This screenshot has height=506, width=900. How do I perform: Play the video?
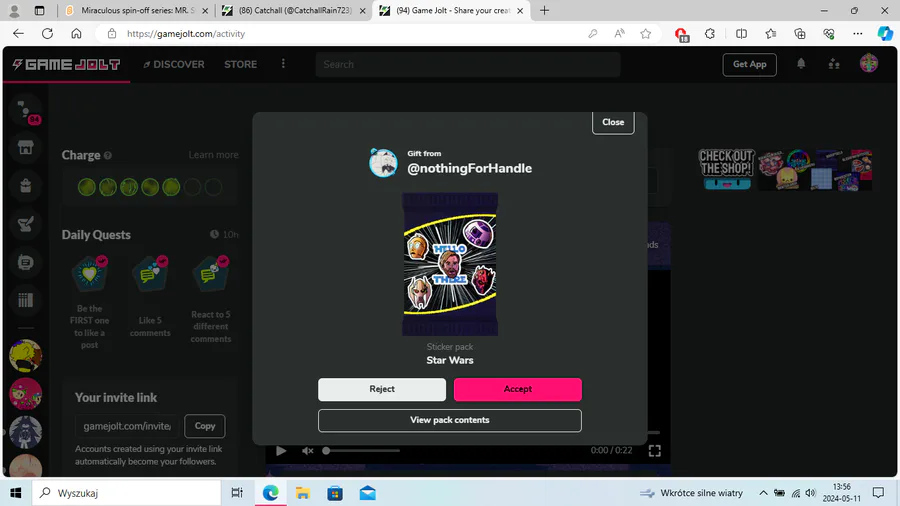point(281,451)
